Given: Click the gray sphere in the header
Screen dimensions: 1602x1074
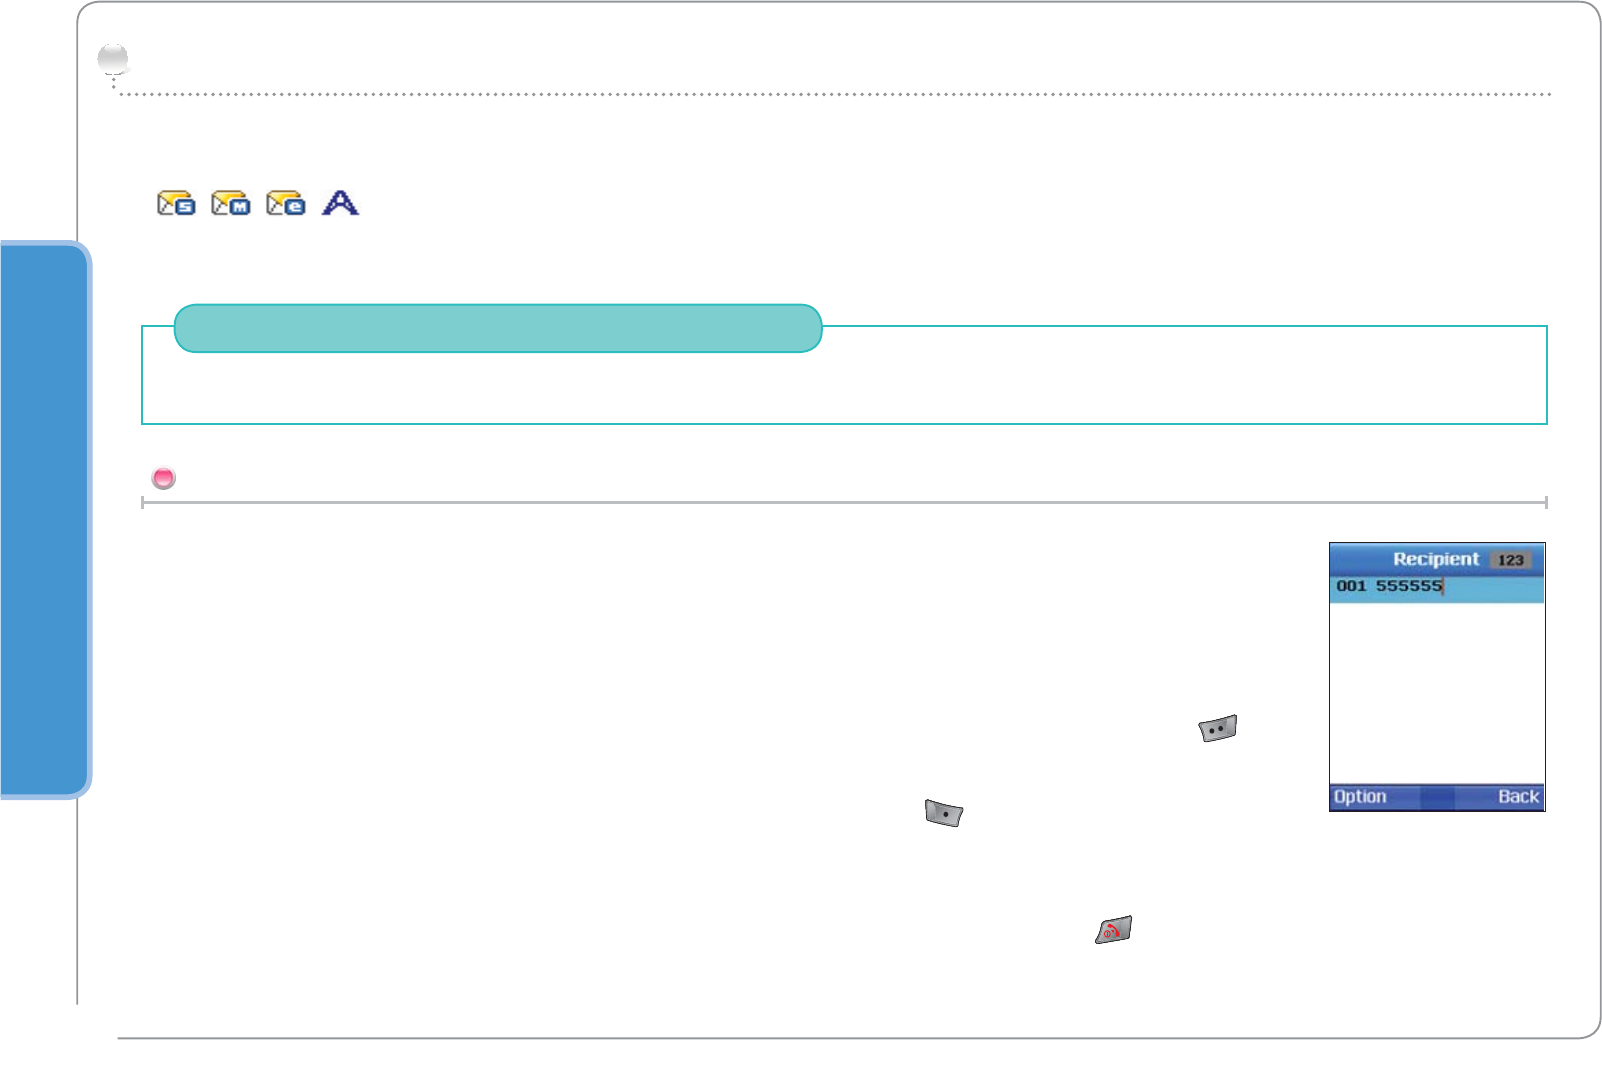Looking at the screenshot, I should pos(113,60).
